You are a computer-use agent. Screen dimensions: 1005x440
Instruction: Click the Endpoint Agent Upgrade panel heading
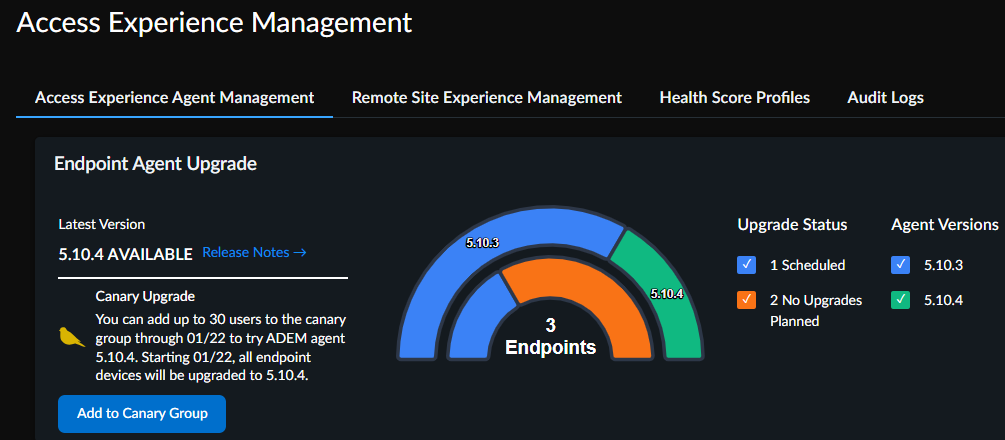155,163
